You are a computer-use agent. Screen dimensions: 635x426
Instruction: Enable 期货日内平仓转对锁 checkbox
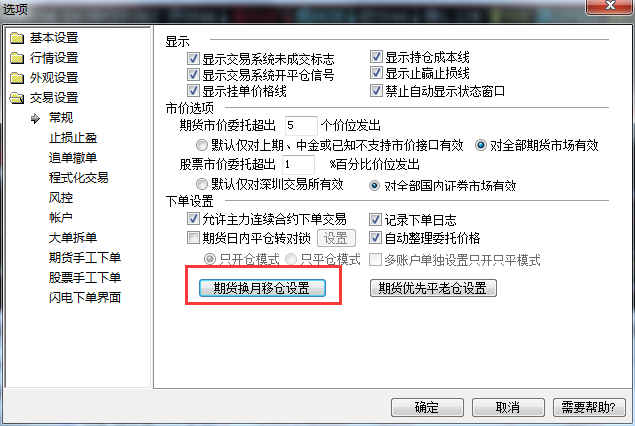193,237
